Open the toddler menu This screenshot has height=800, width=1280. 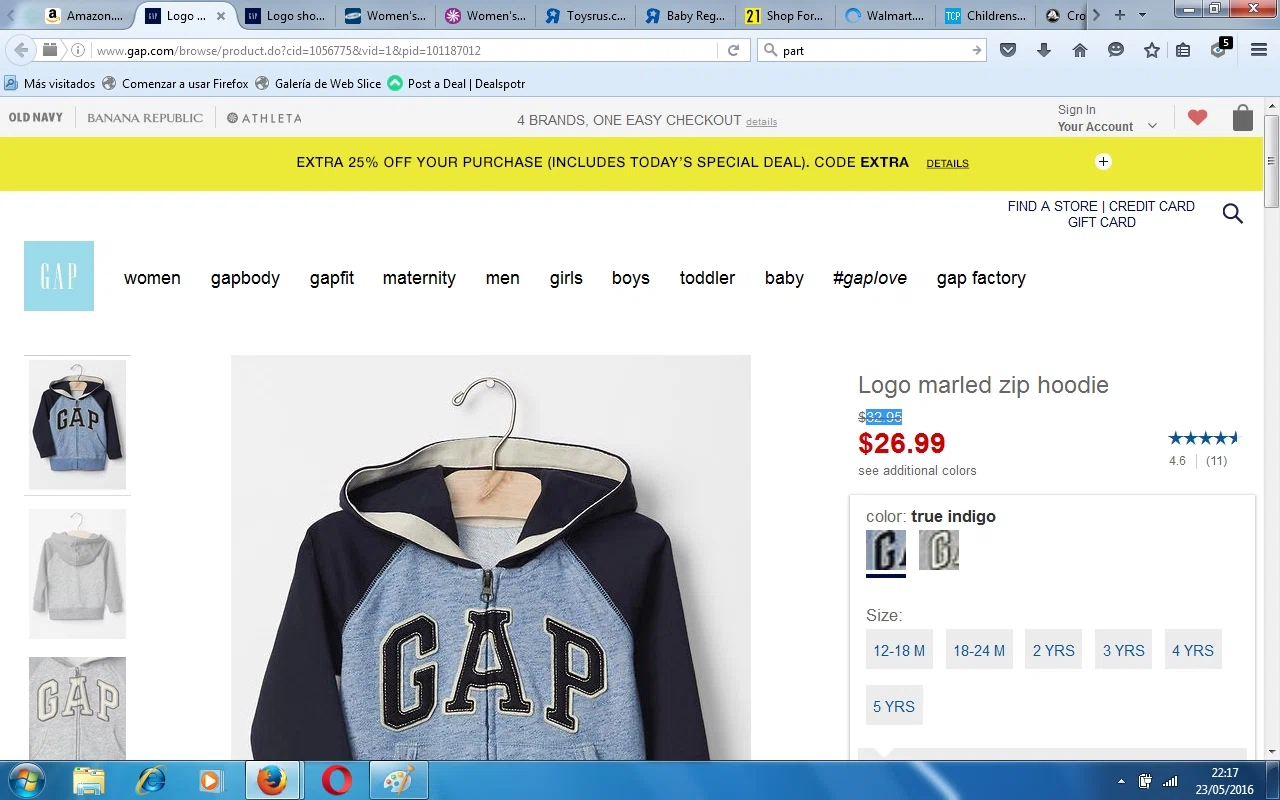tap(707, 278)
